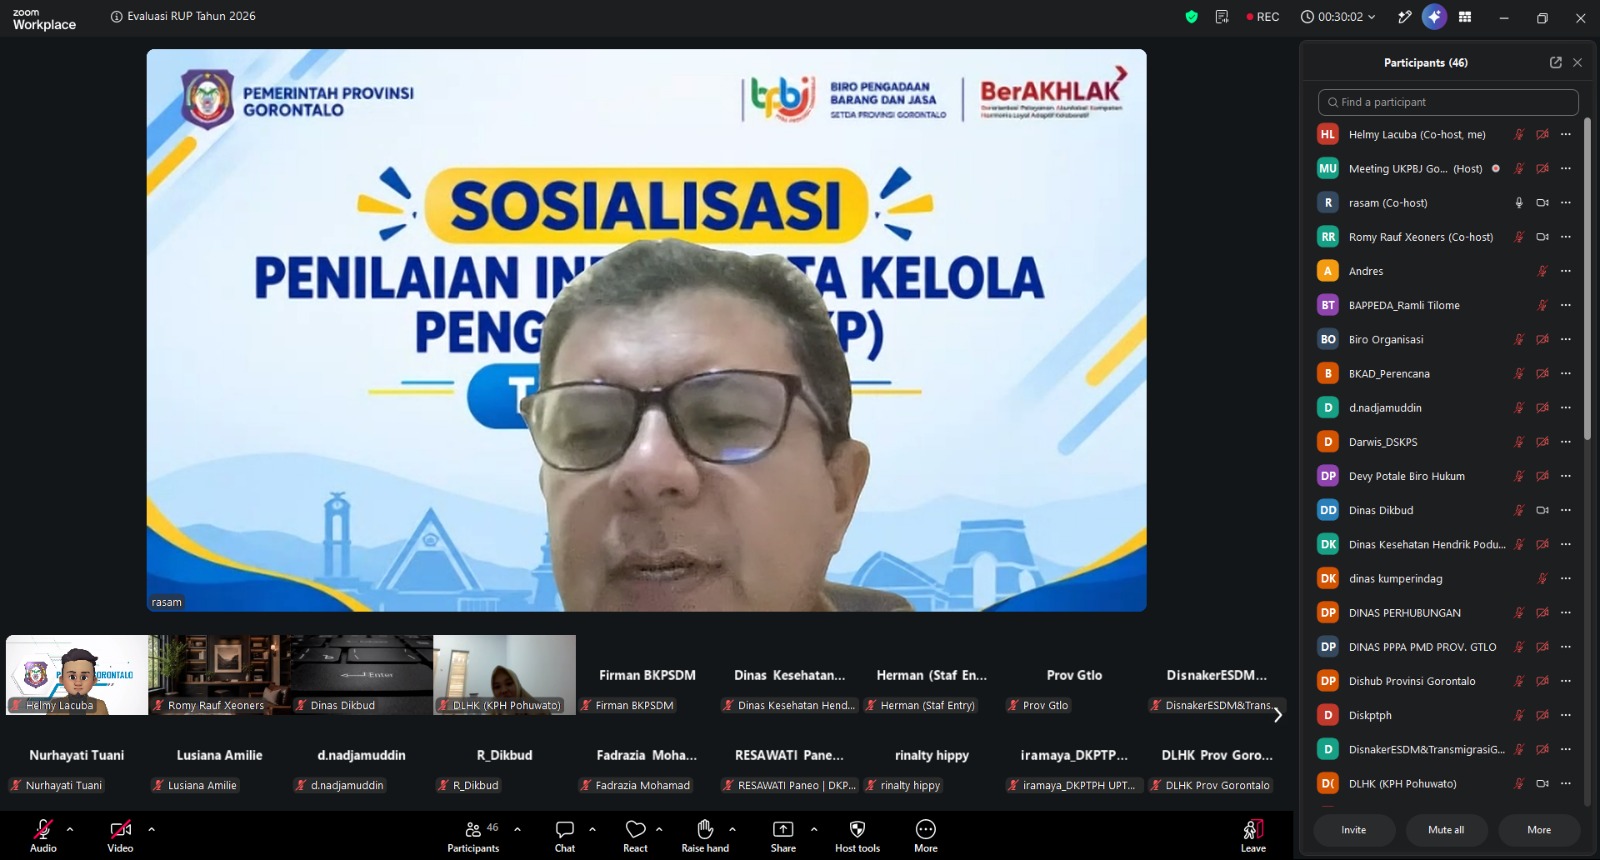Open the React emoji button
Viewport: 1600px width, 860px height.
(635, 829)
